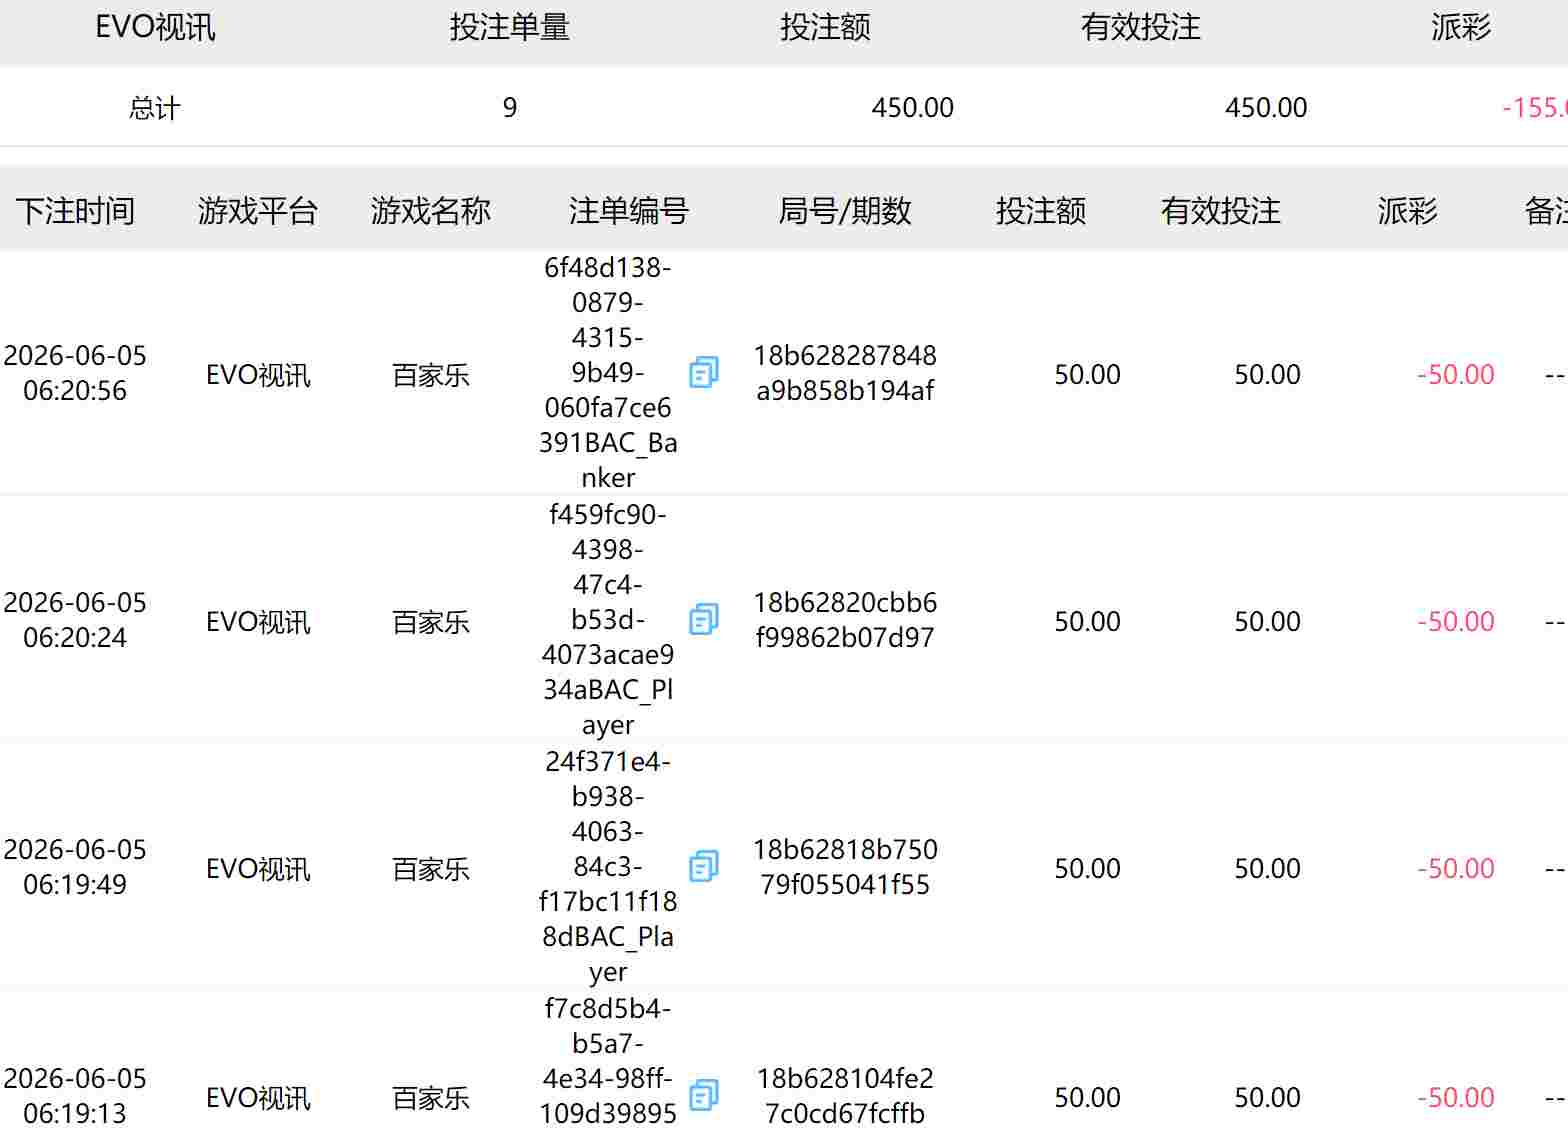Copy bet ID starting with 24f371e4
Screen dimensions: 1568x1128
click(x=704, y=867)
